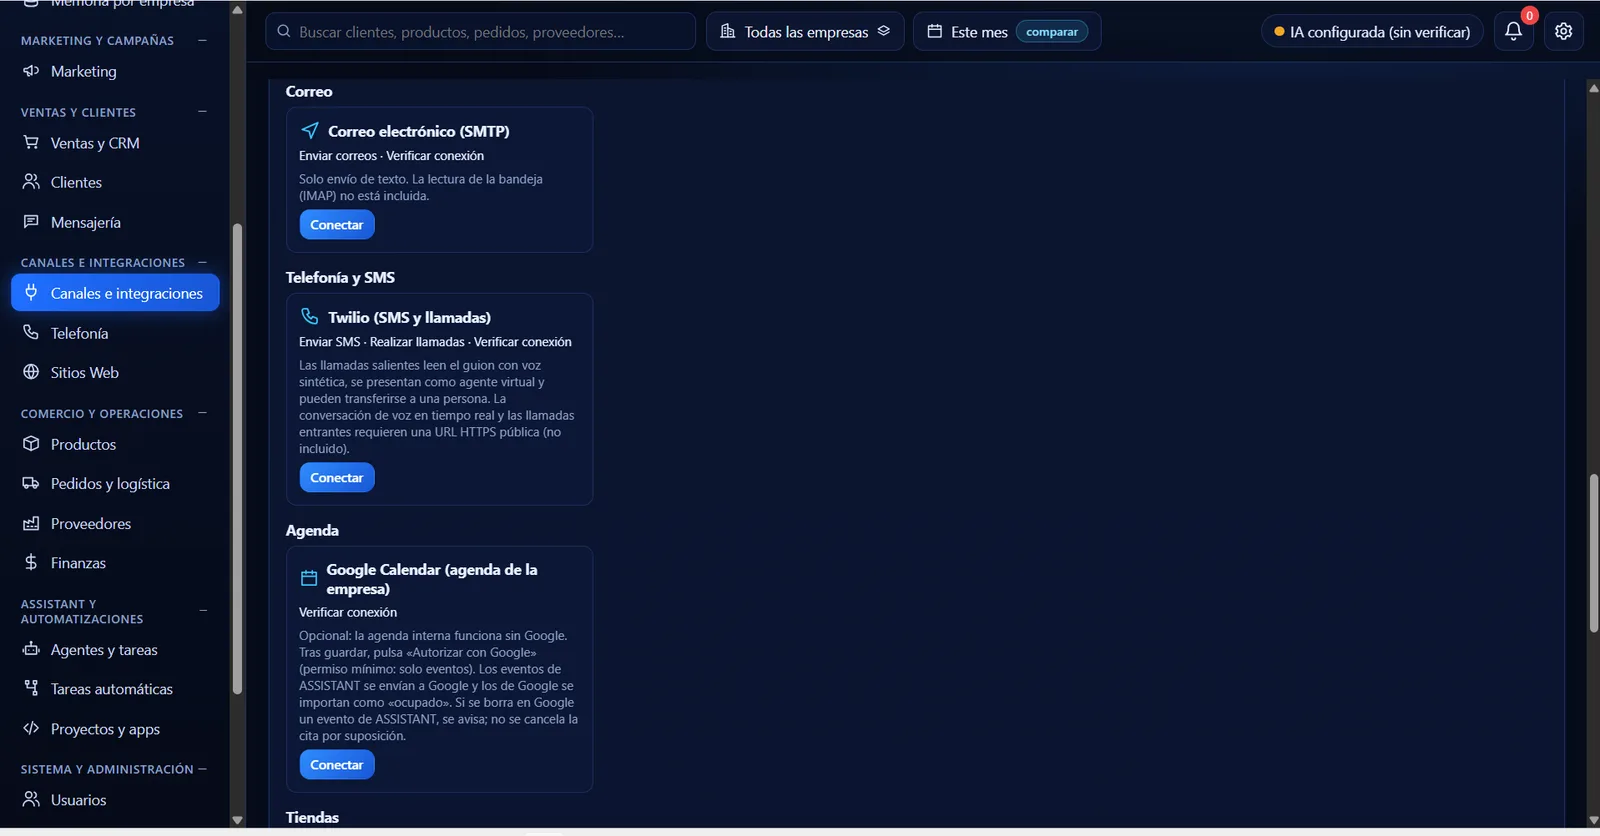Collapse the Sistema y Administración section
Image resolution: width=1600 pixels, height=836 pixels.
tap(202, 769)
